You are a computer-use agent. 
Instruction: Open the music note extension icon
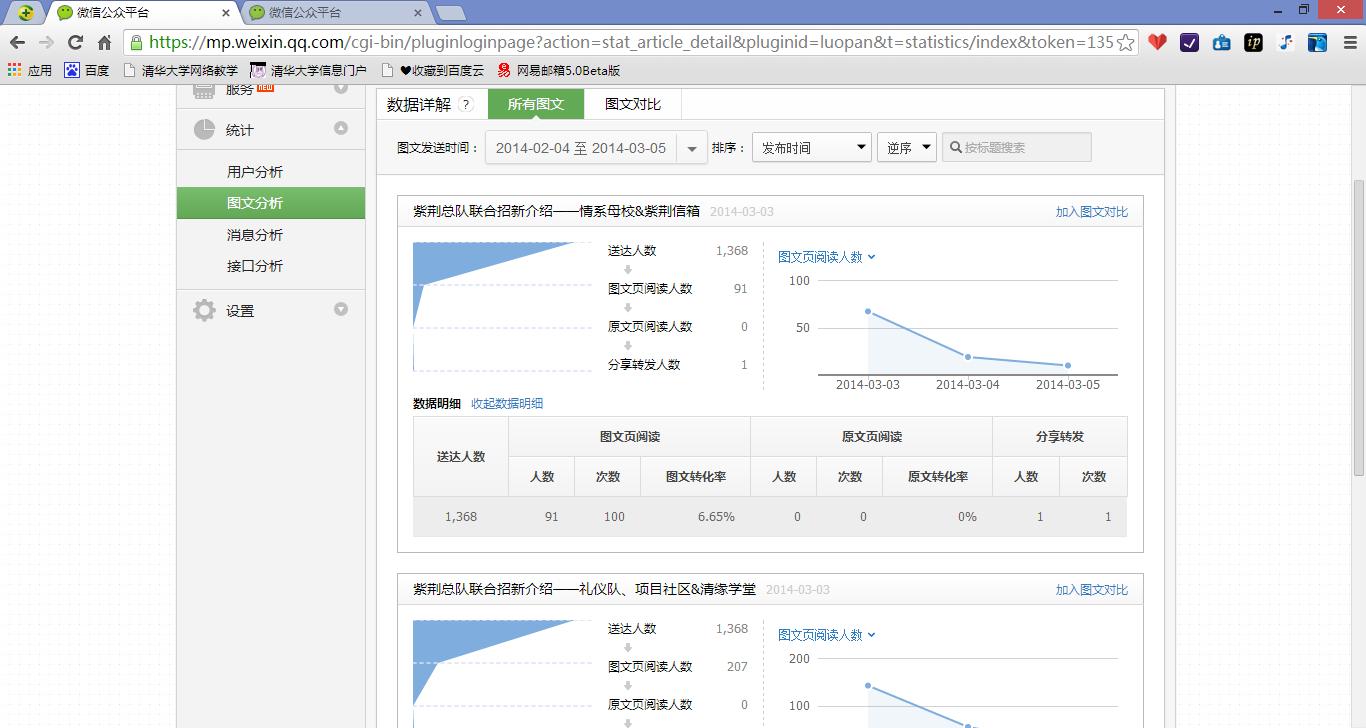point(1286,44)
